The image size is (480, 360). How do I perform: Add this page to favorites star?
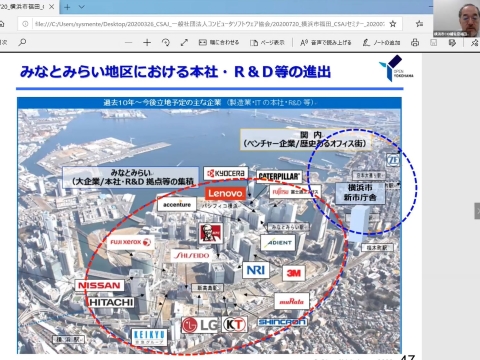click(x=393, y=24)
